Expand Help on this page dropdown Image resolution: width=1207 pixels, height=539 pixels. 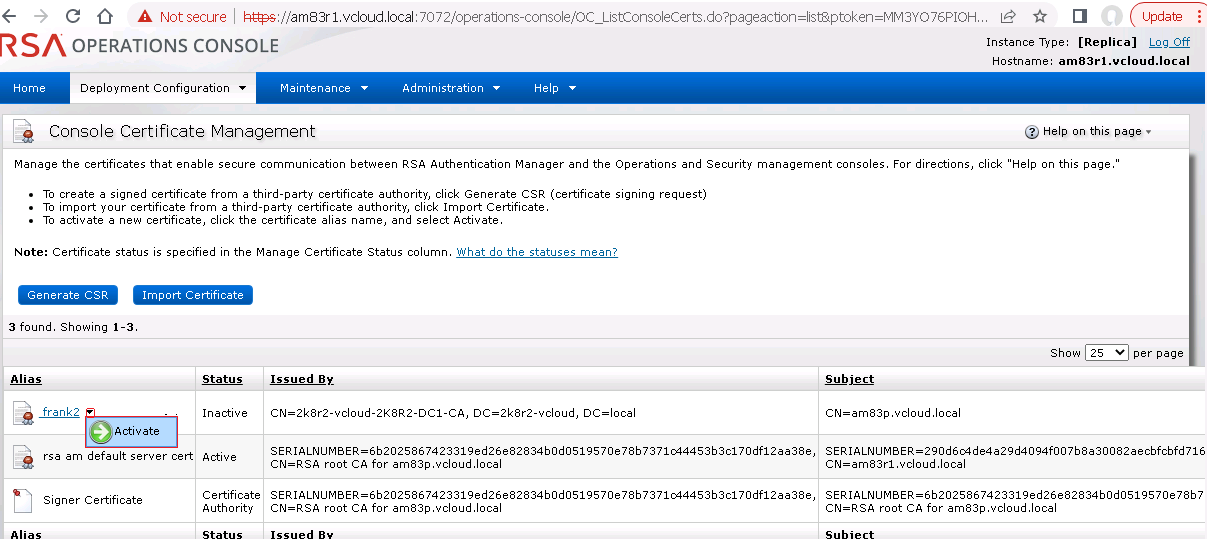pyautogui.click(x=1089, y=132)
